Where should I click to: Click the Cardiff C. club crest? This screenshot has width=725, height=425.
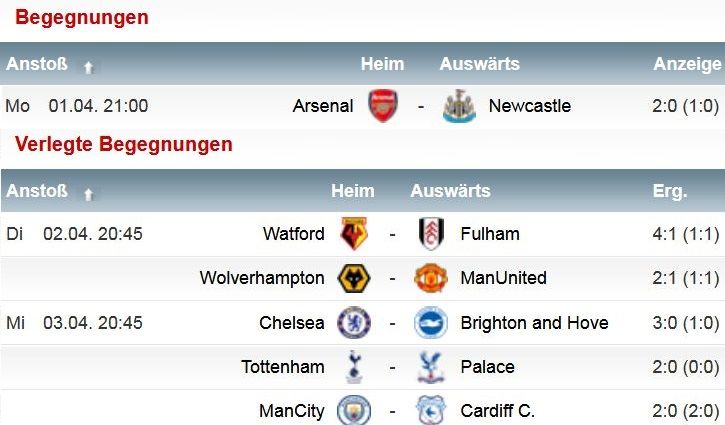431,410
